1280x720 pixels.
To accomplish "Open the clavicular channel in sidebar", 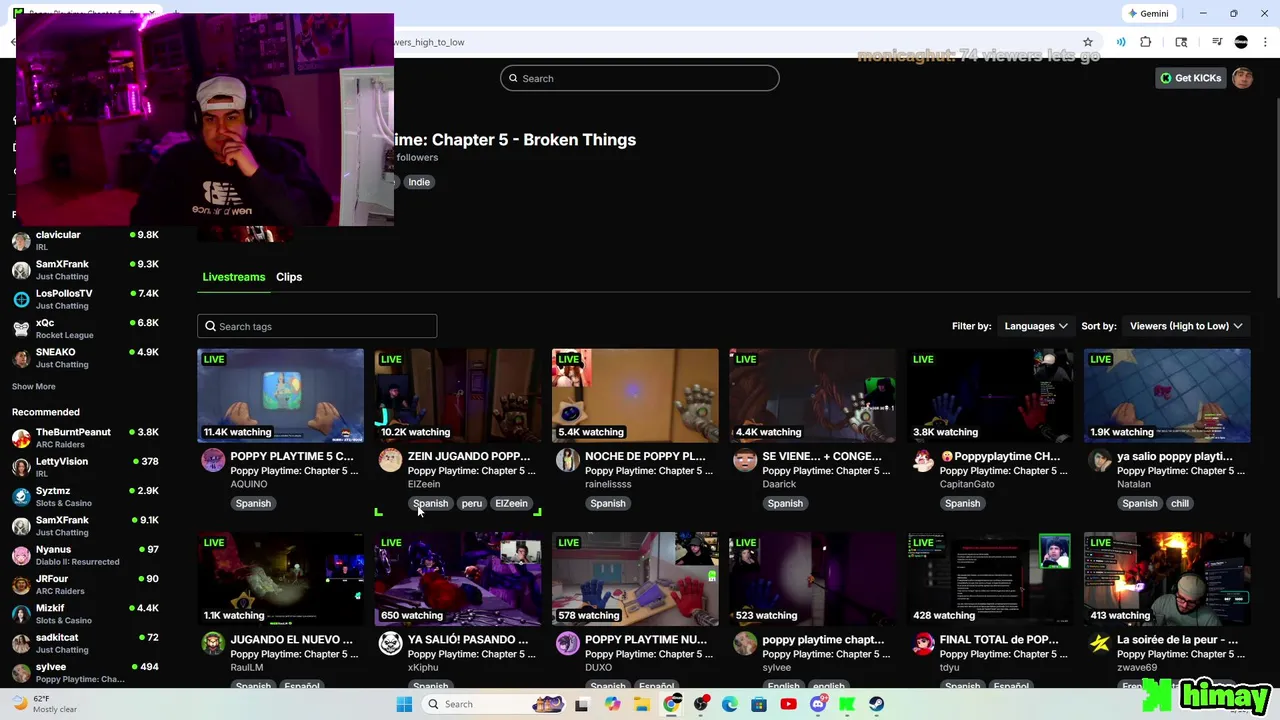I will tap(85, 240).
